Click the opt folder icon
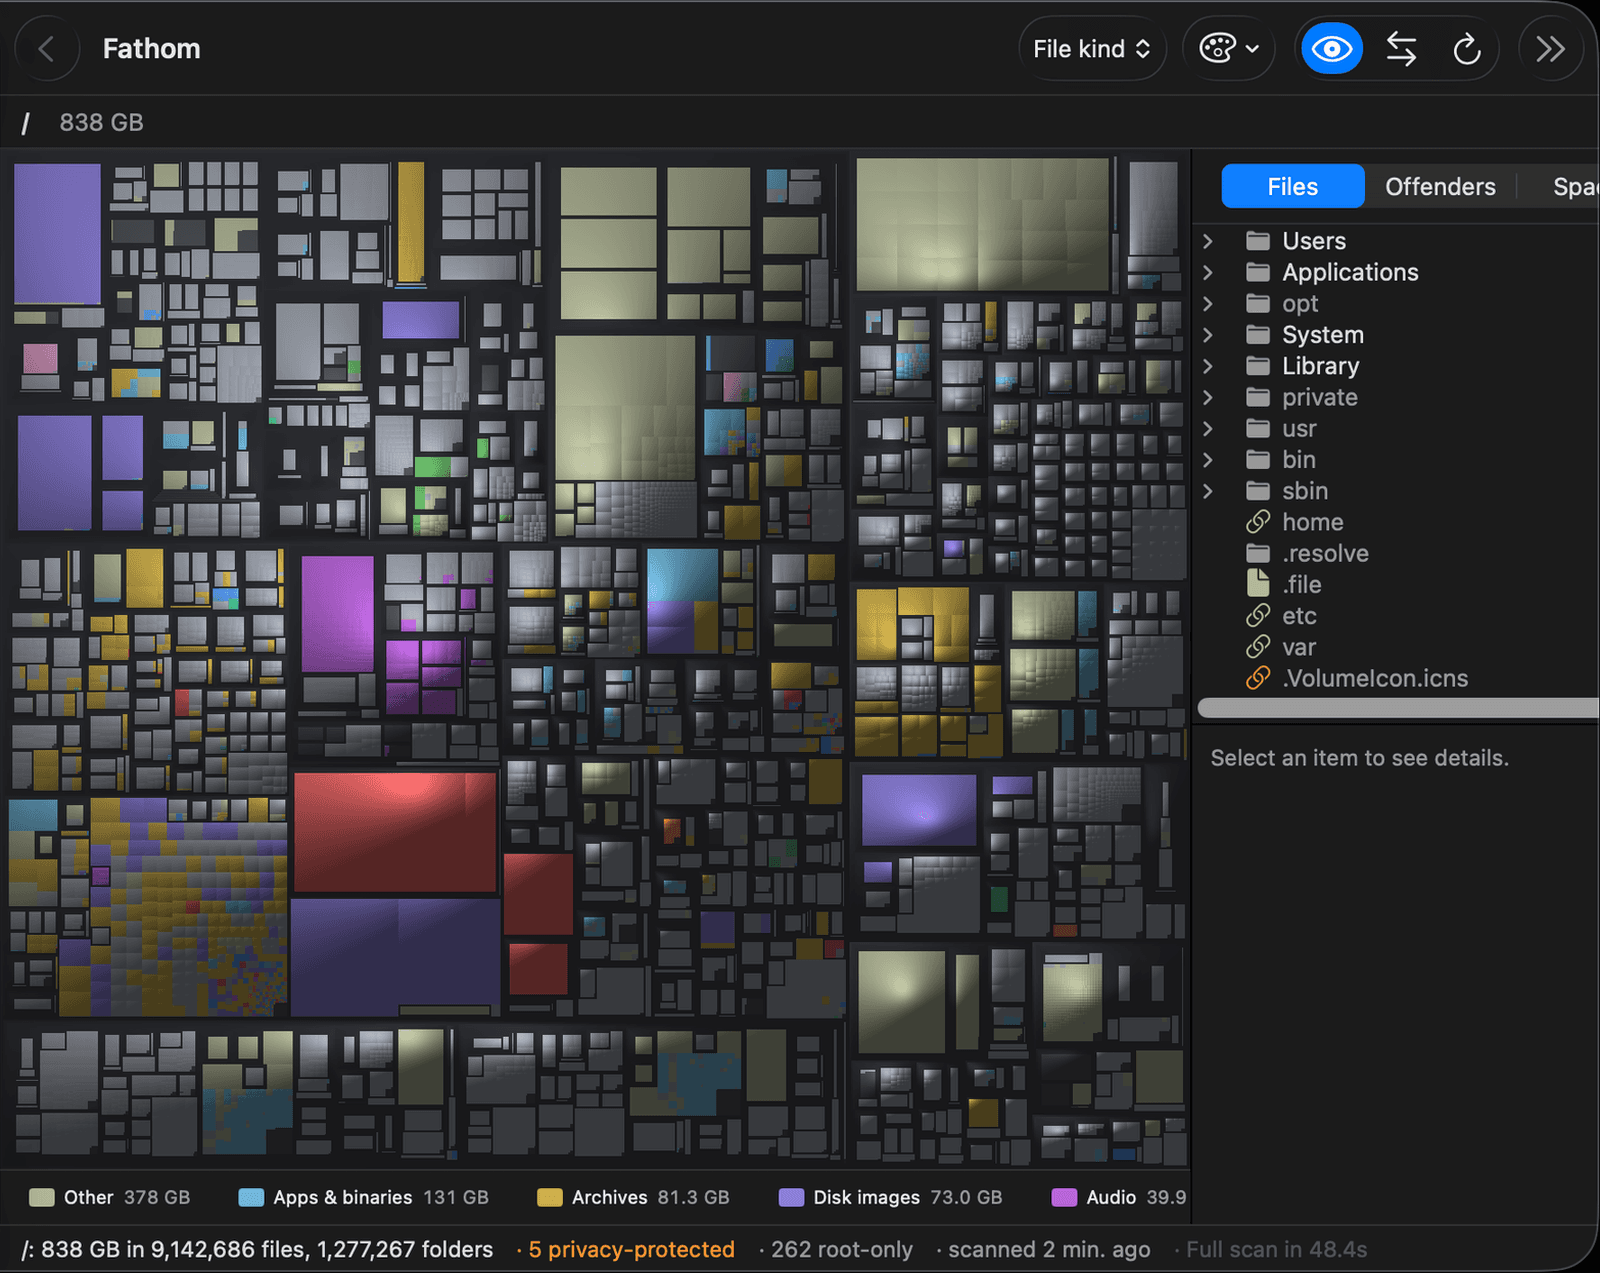The width and height of the screenshot is (1600, 1273). coord(1258,303)
